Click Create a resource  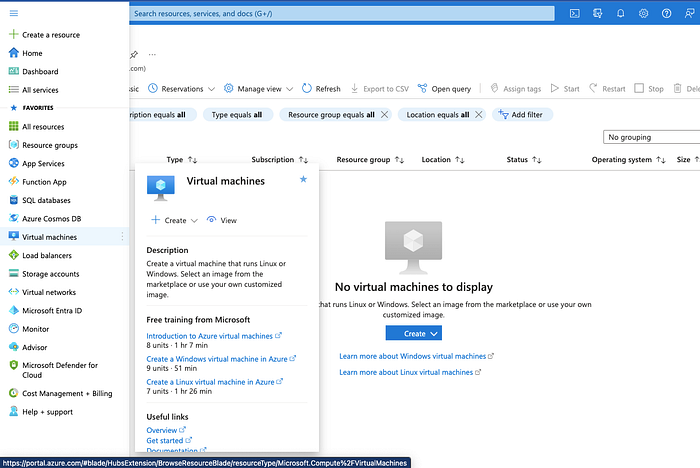tap(51, 35)
